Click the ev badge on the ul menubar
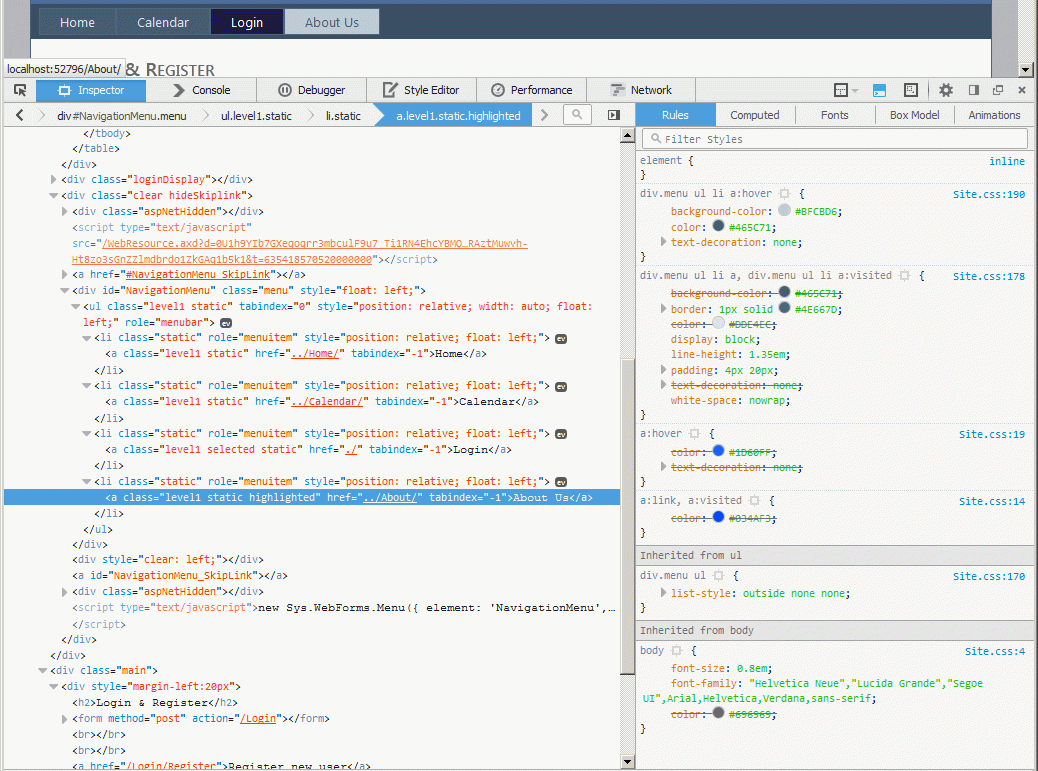This screenshot has width=1038, height=771. (226, 323)
